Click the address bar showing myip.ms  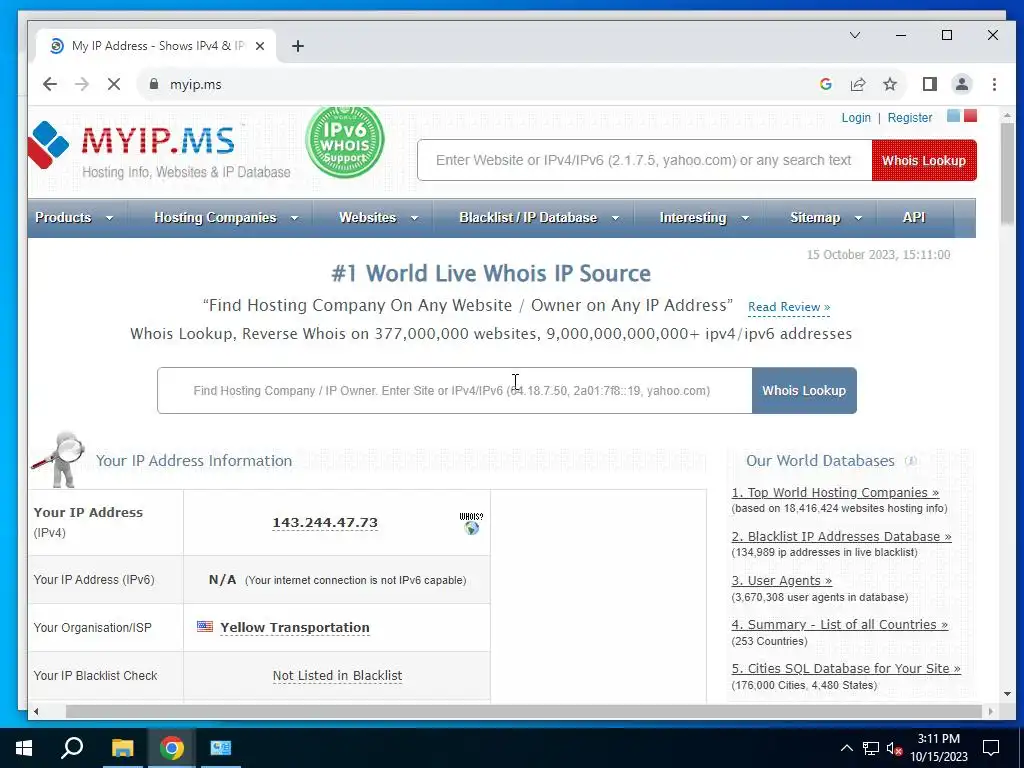coord(477,84)
